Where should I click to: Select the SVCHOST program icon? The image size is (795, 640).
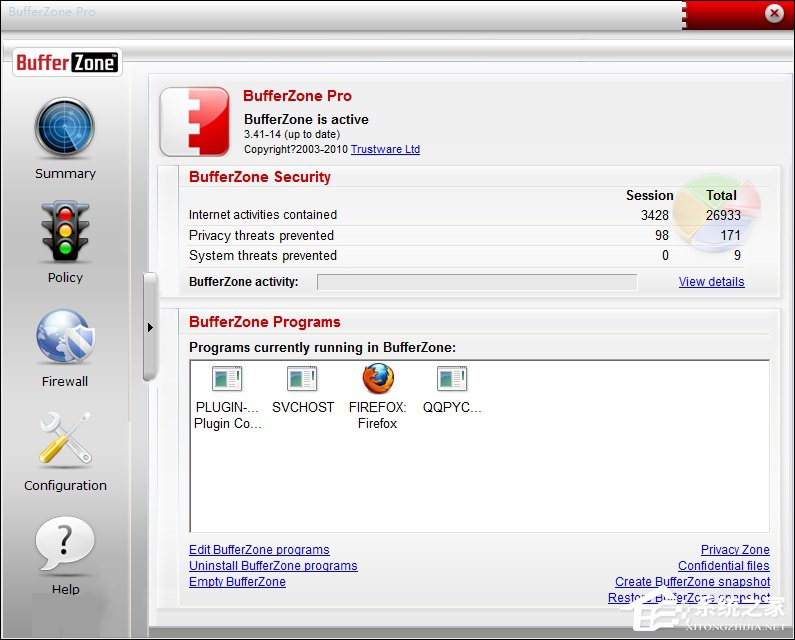pos(302,378)
